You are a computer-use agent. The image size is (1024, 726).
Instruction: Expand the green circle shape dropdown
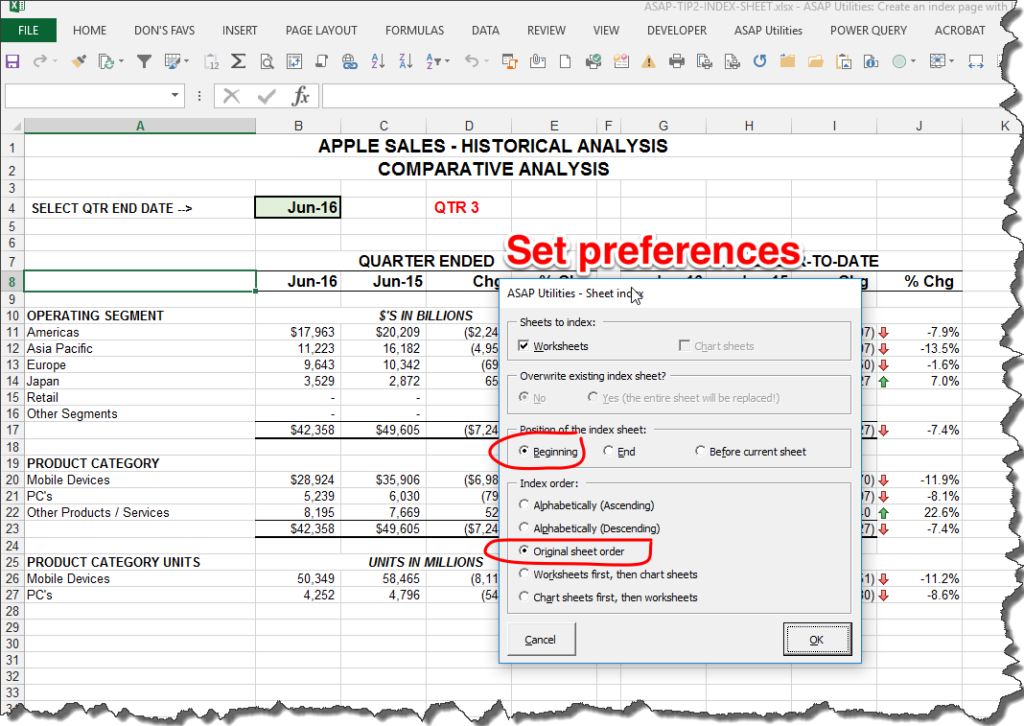tap(914, 61)
